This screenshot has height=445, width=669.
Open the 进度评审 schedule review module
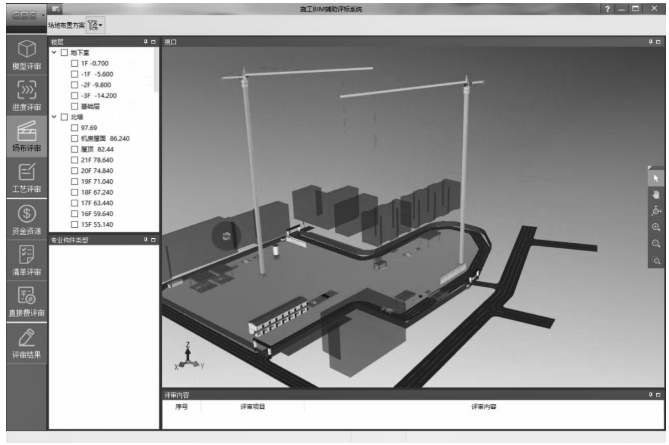26,96
